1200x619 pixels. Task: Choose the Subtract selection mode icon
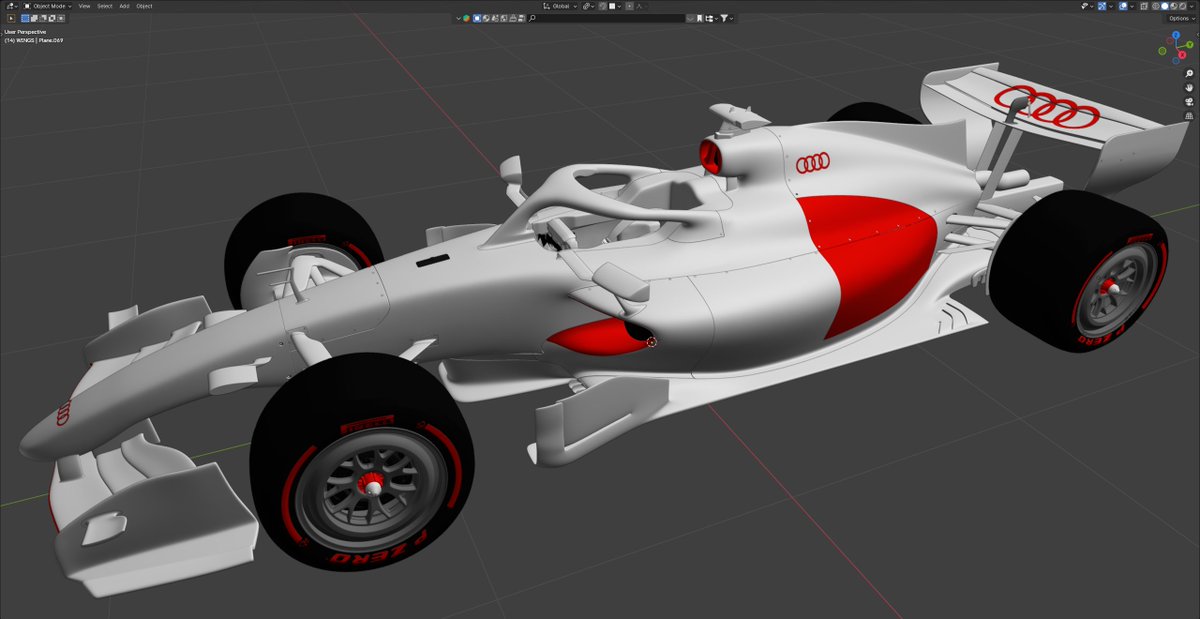[x=43, y=18]
